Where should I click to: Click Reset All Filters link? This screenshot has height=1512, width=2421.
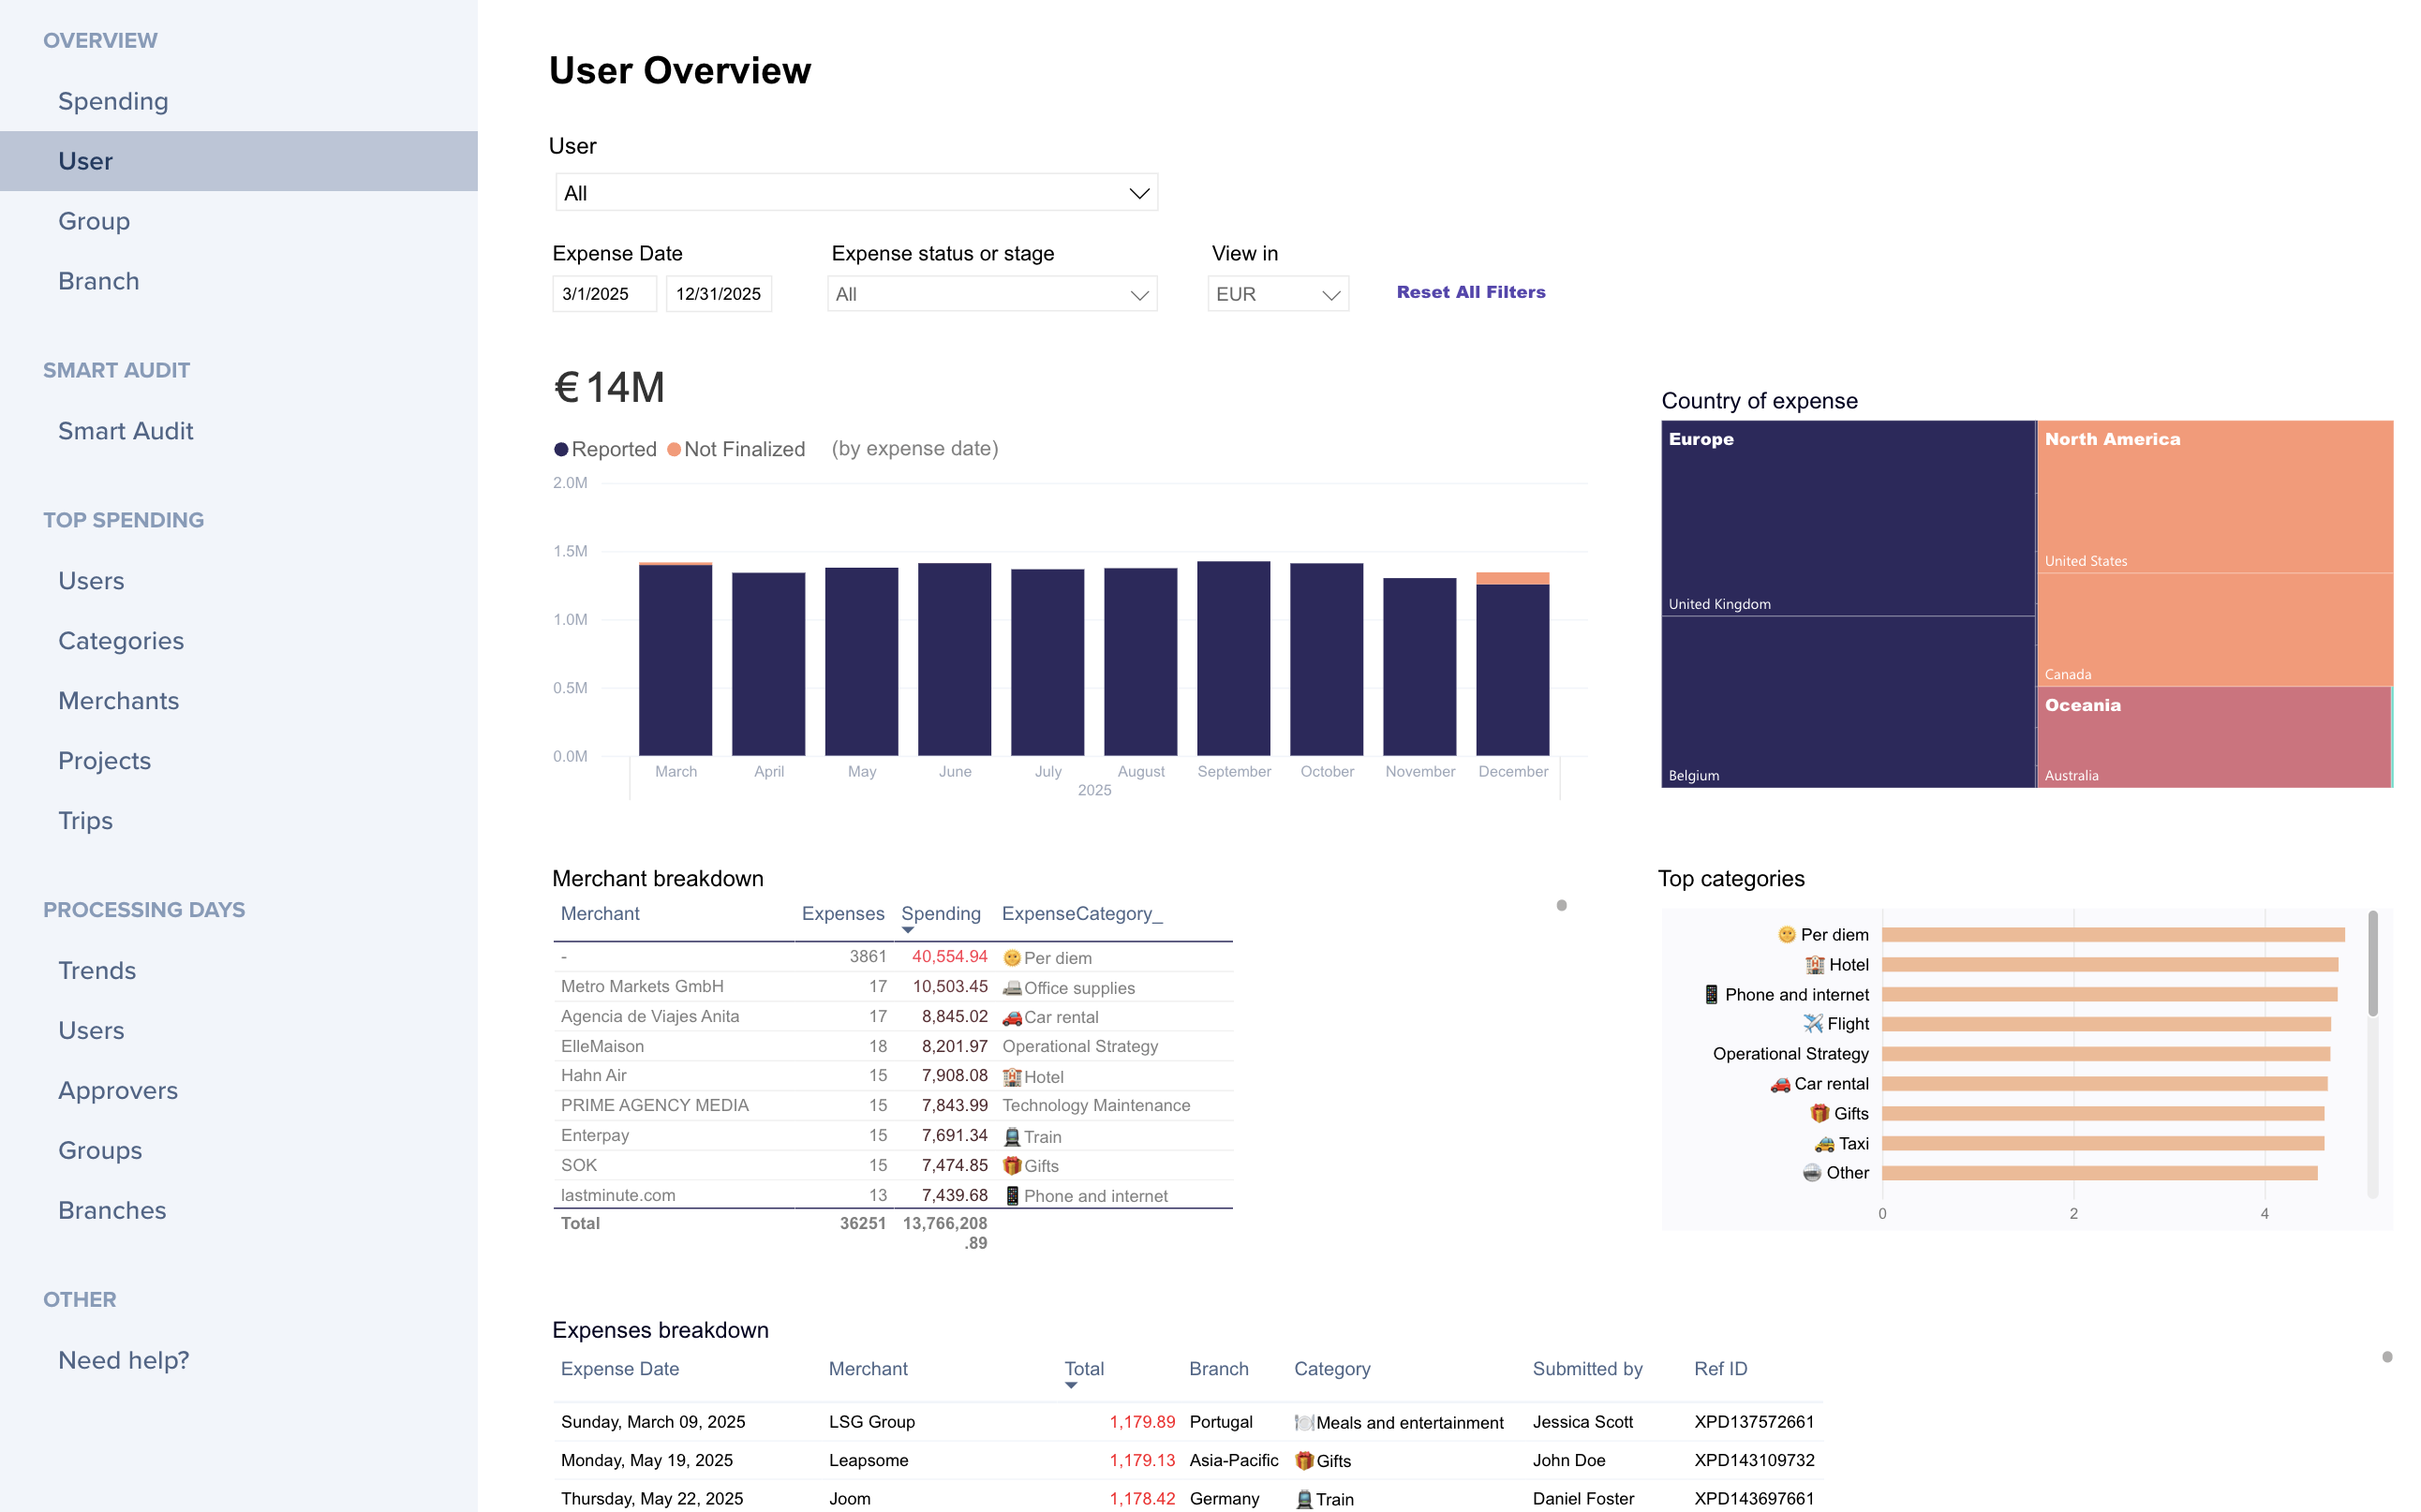tap(1470, 292)
